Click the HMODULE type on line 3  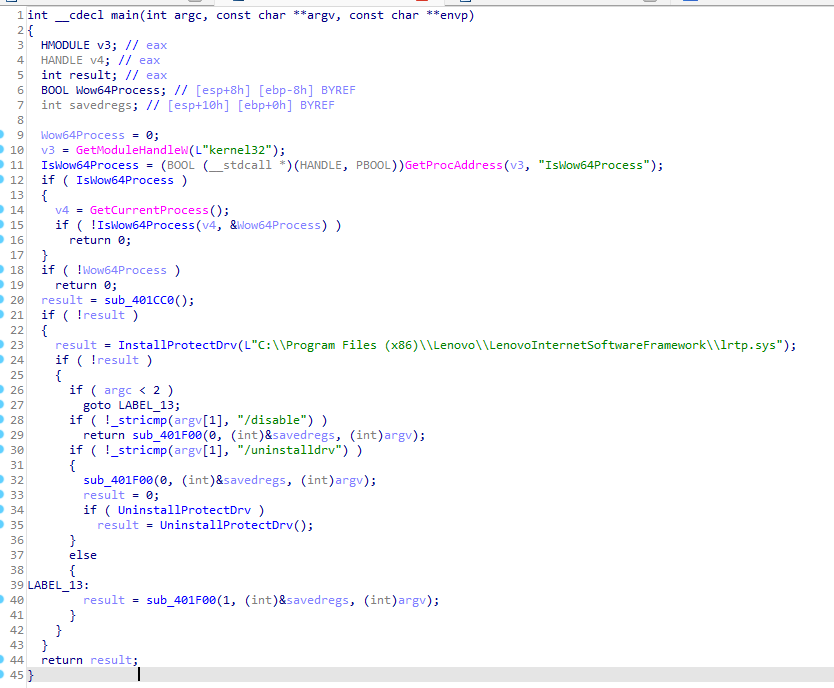(65, 45)
